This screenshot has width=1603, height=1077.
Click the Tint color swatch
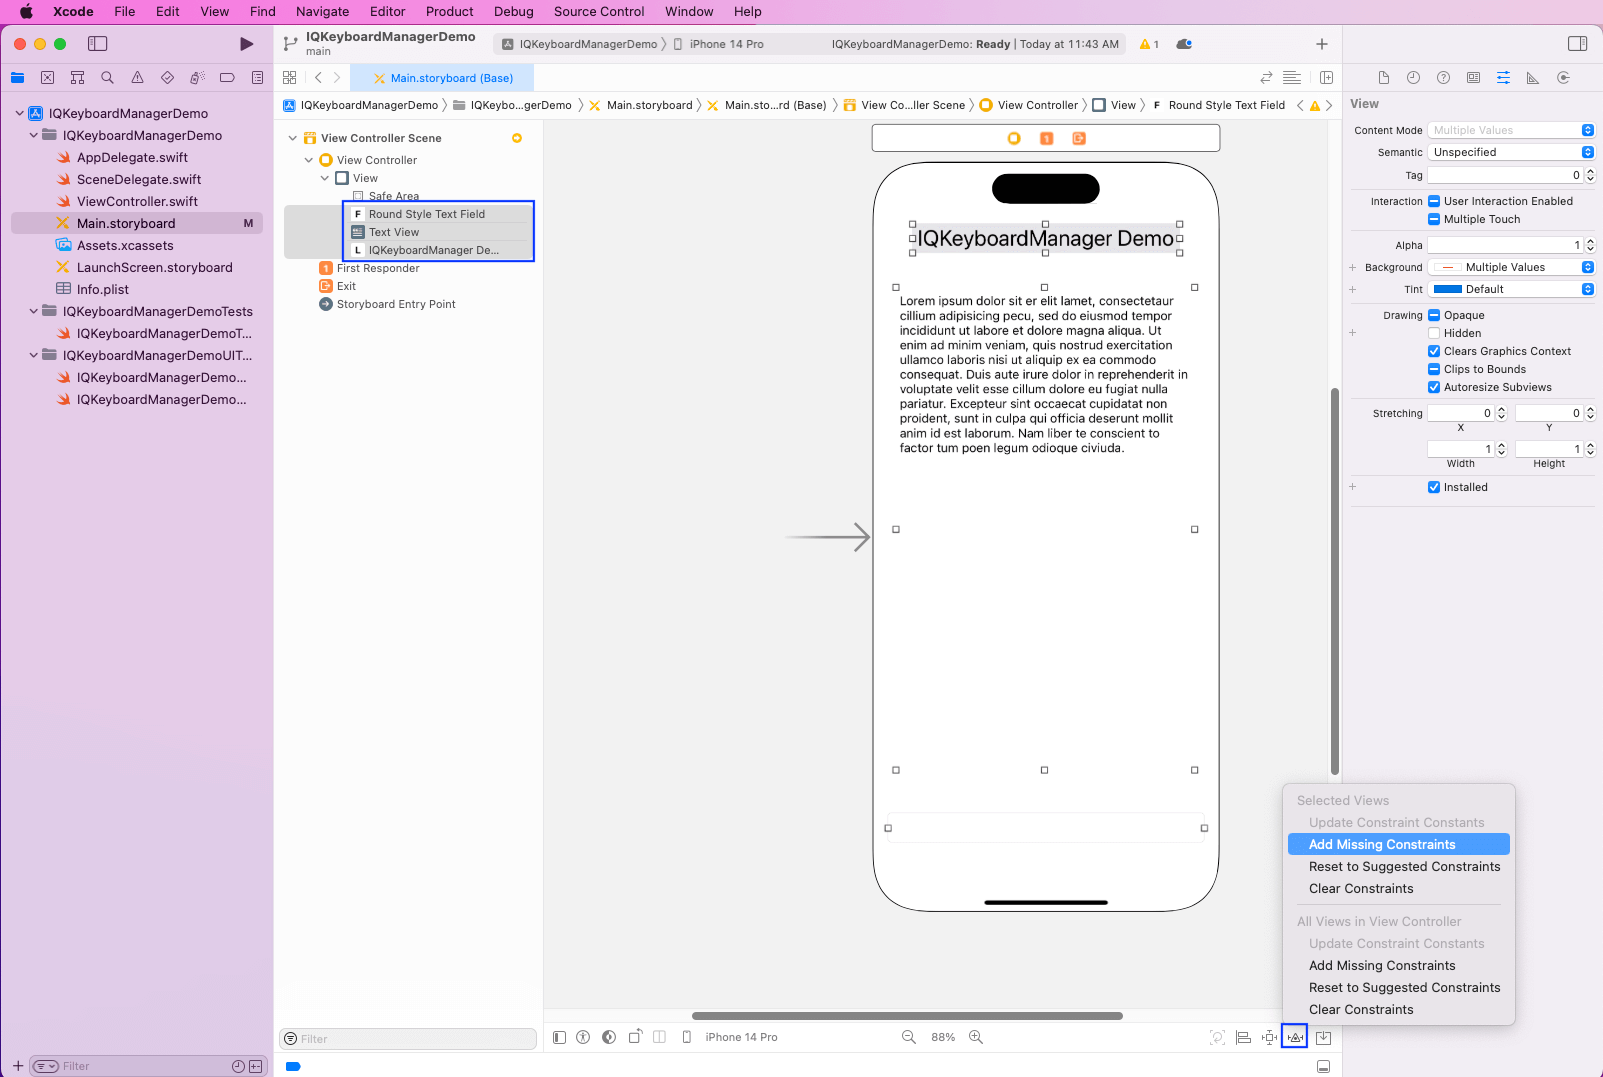[x=1447, y=289]
